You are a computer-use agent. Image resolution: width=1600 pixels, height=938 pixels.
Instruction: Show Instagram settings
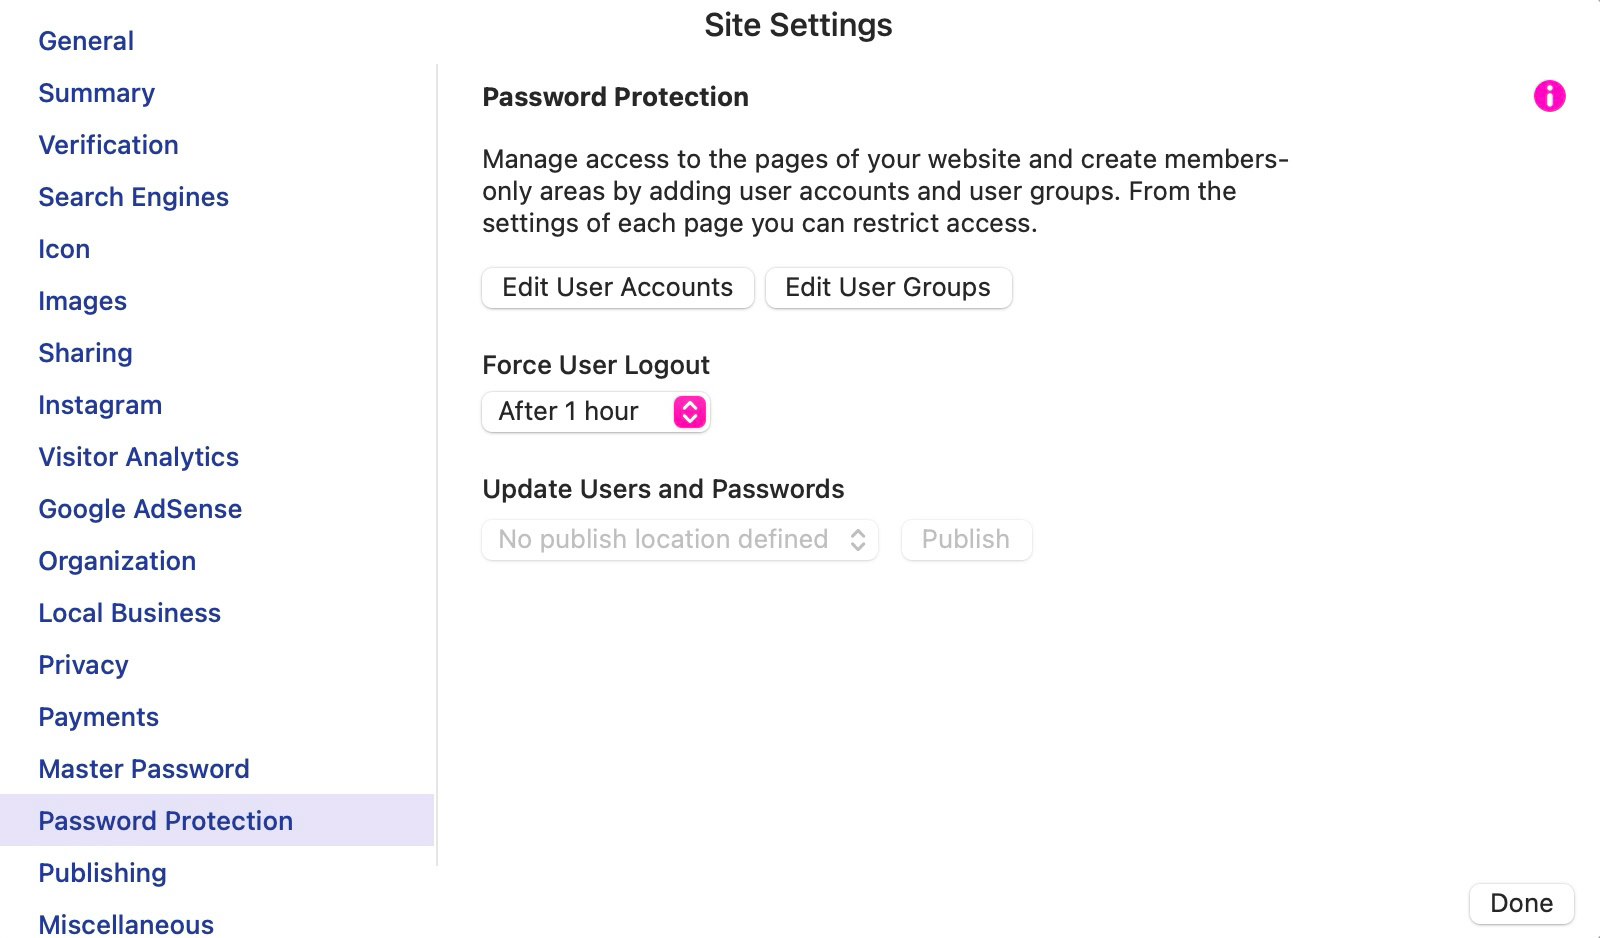click(x=100, y=405)
